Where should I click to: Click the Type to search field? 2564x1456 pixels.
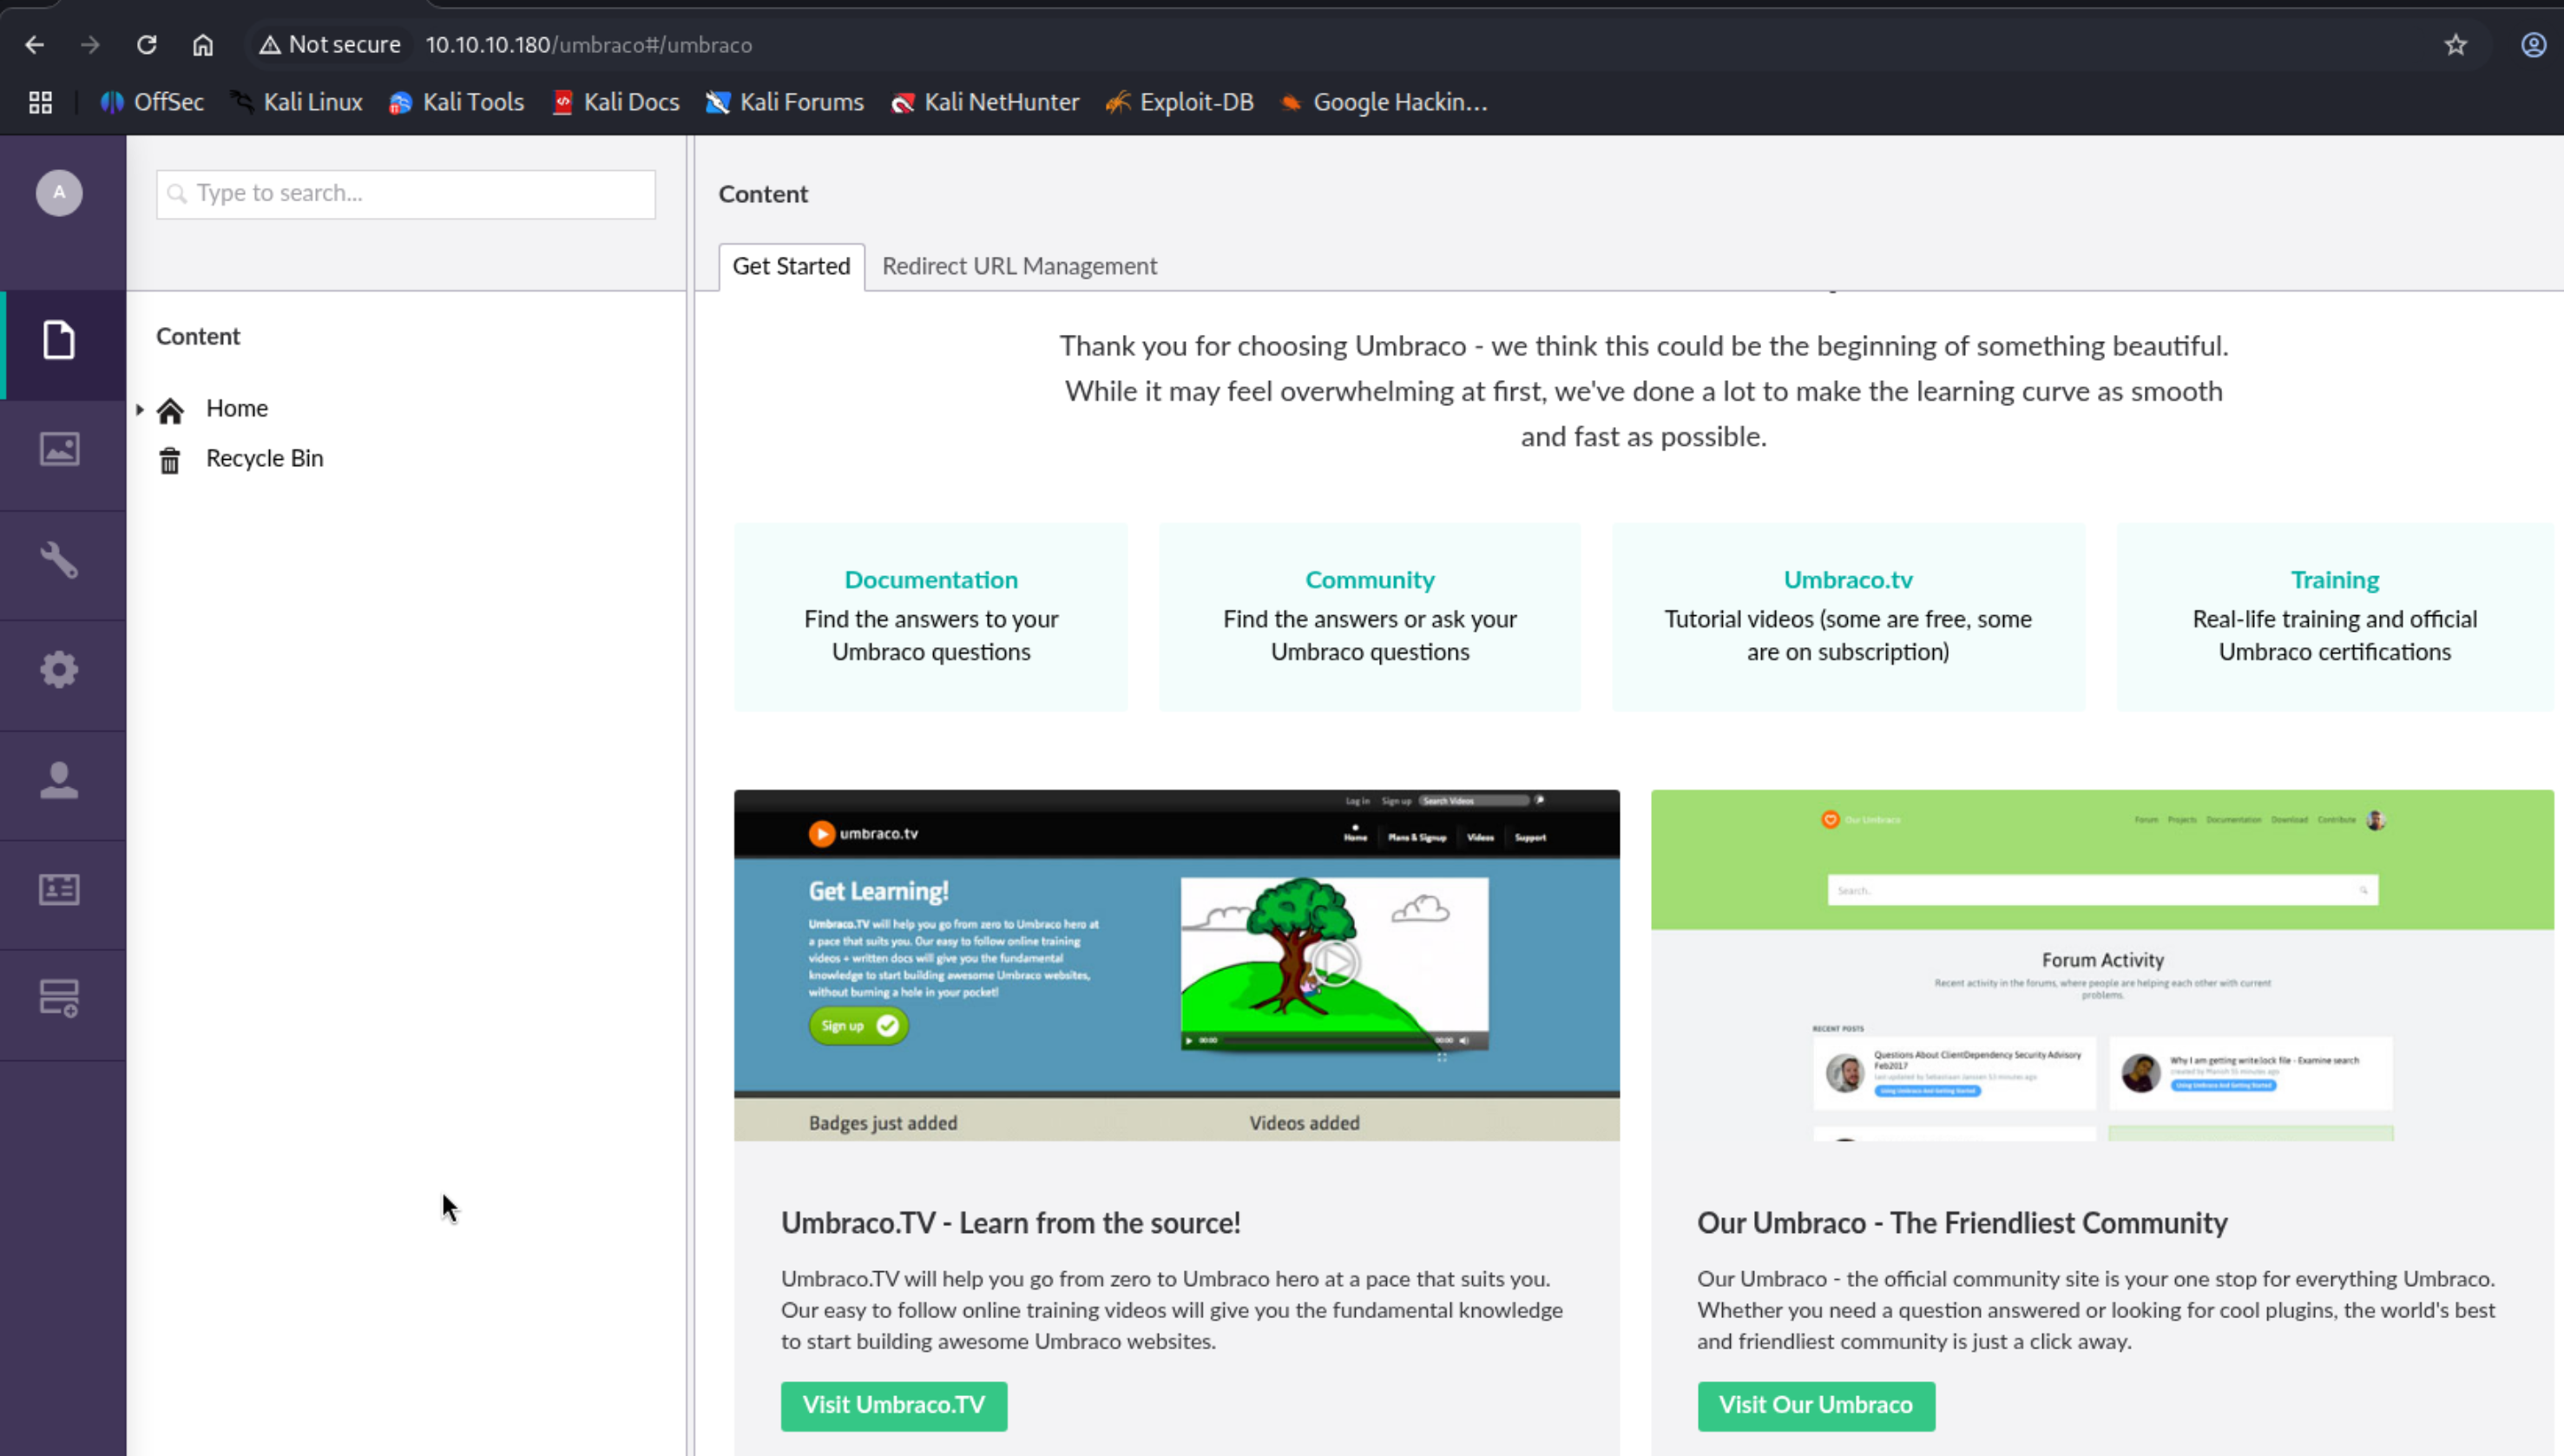click(406, 194)
